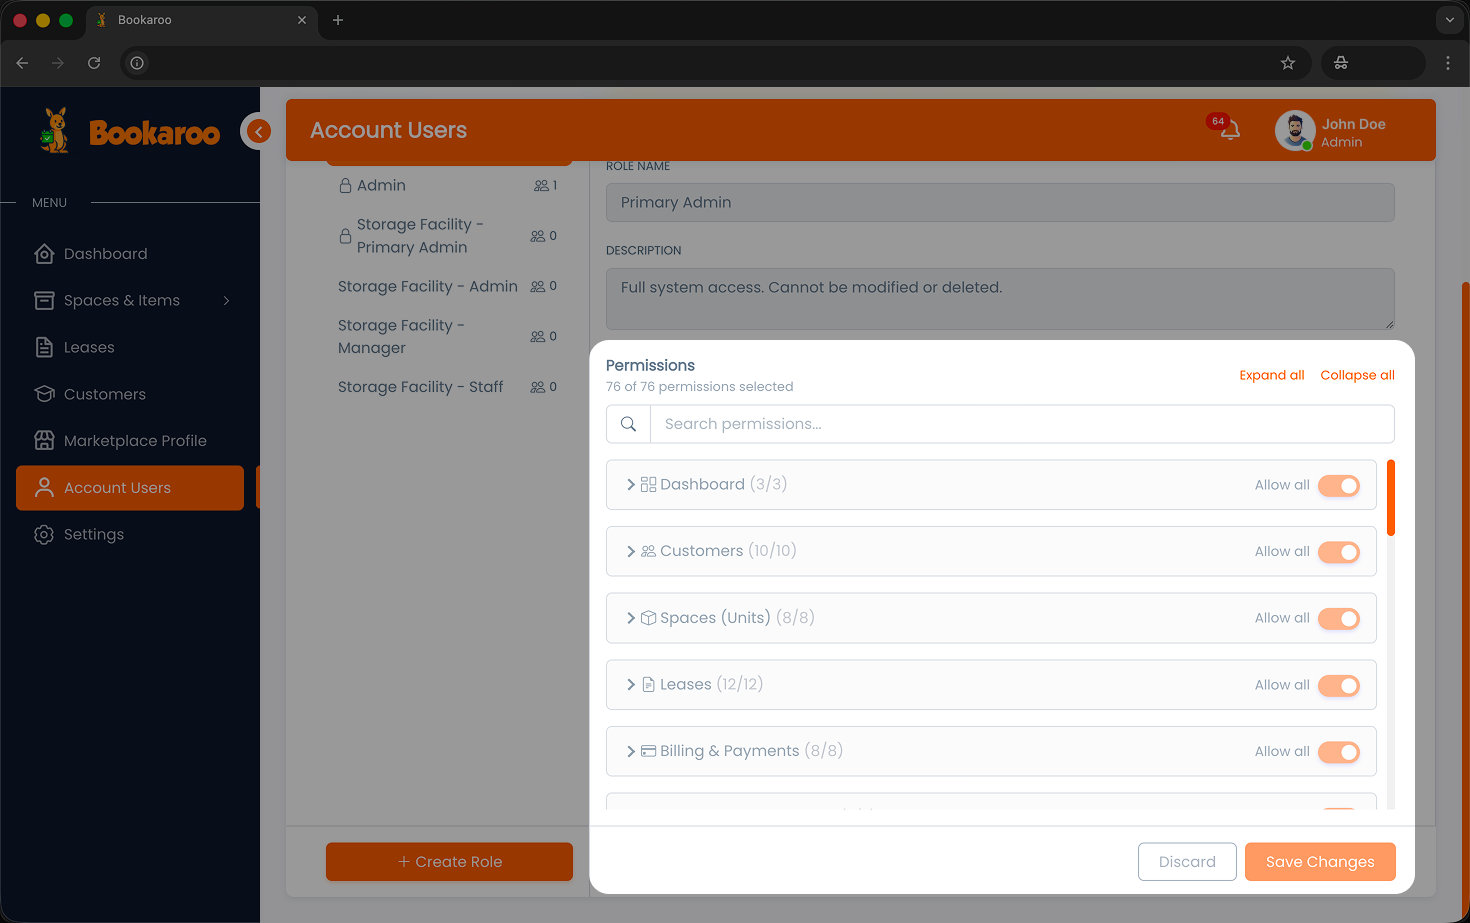This screenshot has height=923, width=1470.
Task: Expand the Leases permissions group
Action: 631,684
